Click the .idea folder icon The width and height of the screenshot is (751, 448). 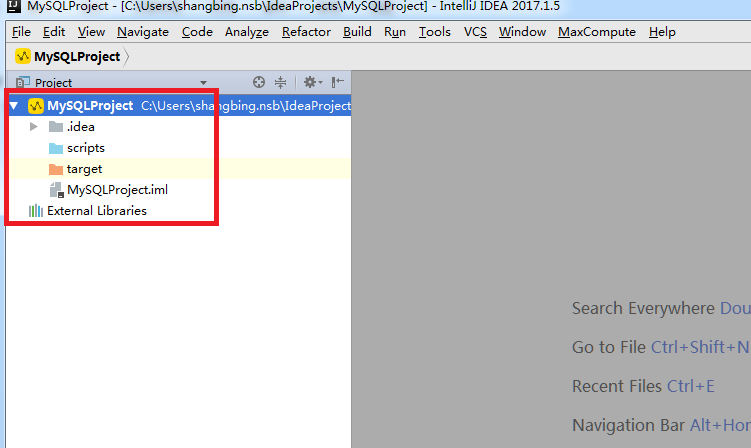click(x=56, y=127)
